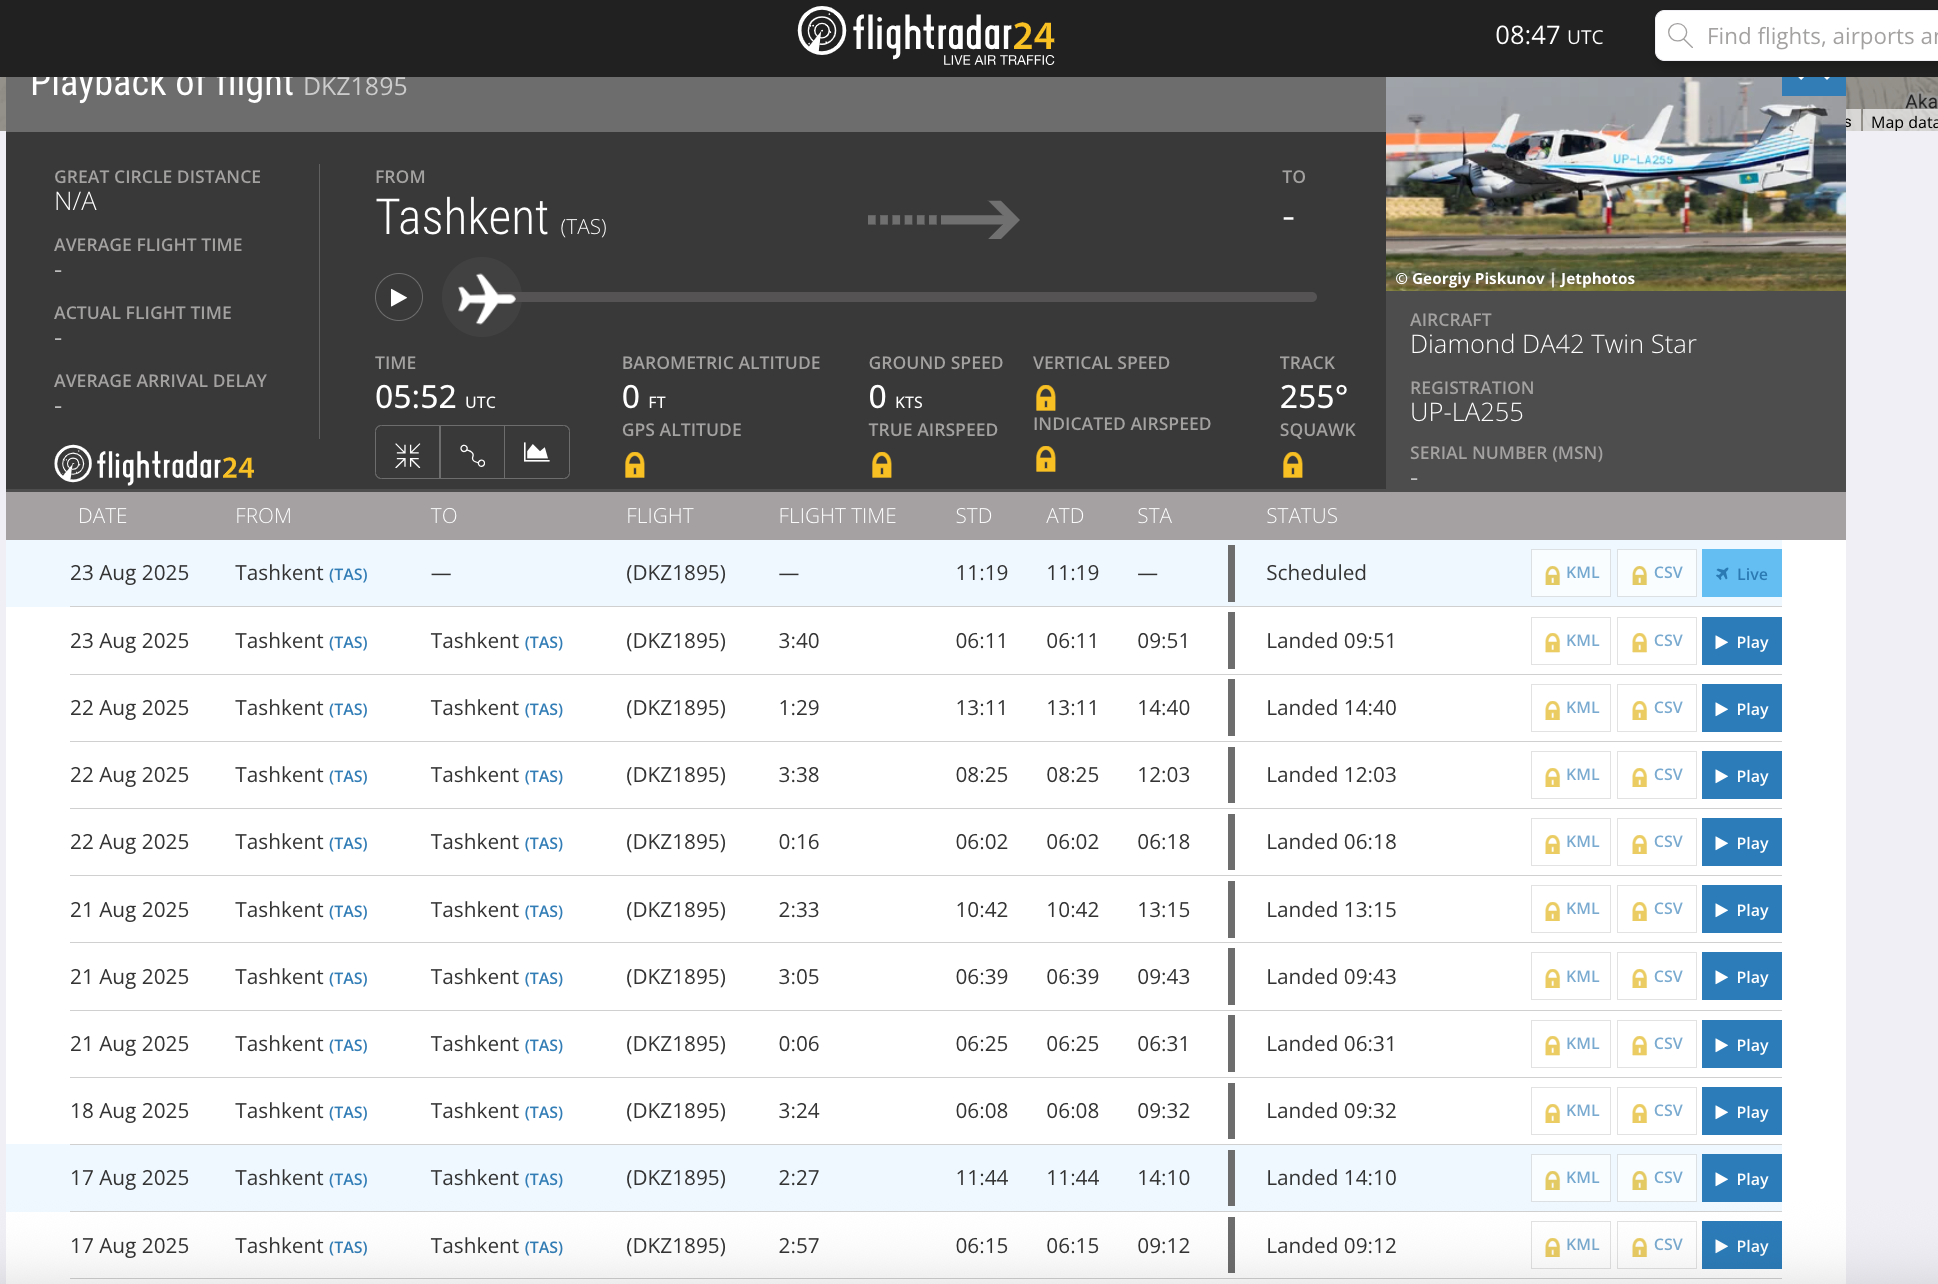This screenshot has height=1284, width=1938.
Task: Click the GPS altitude lock icon
Action: 635,465
